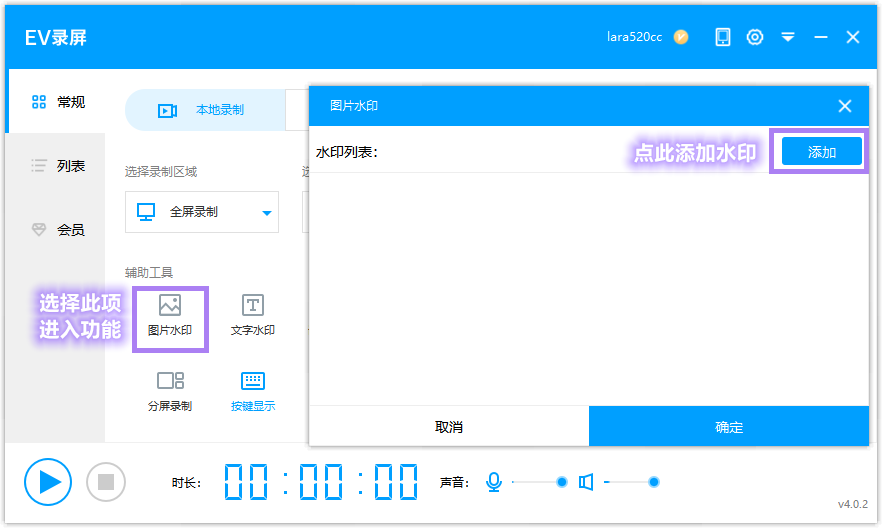
Task: Click the 添加 button to add watermark
Action: (x=821, y=152)
